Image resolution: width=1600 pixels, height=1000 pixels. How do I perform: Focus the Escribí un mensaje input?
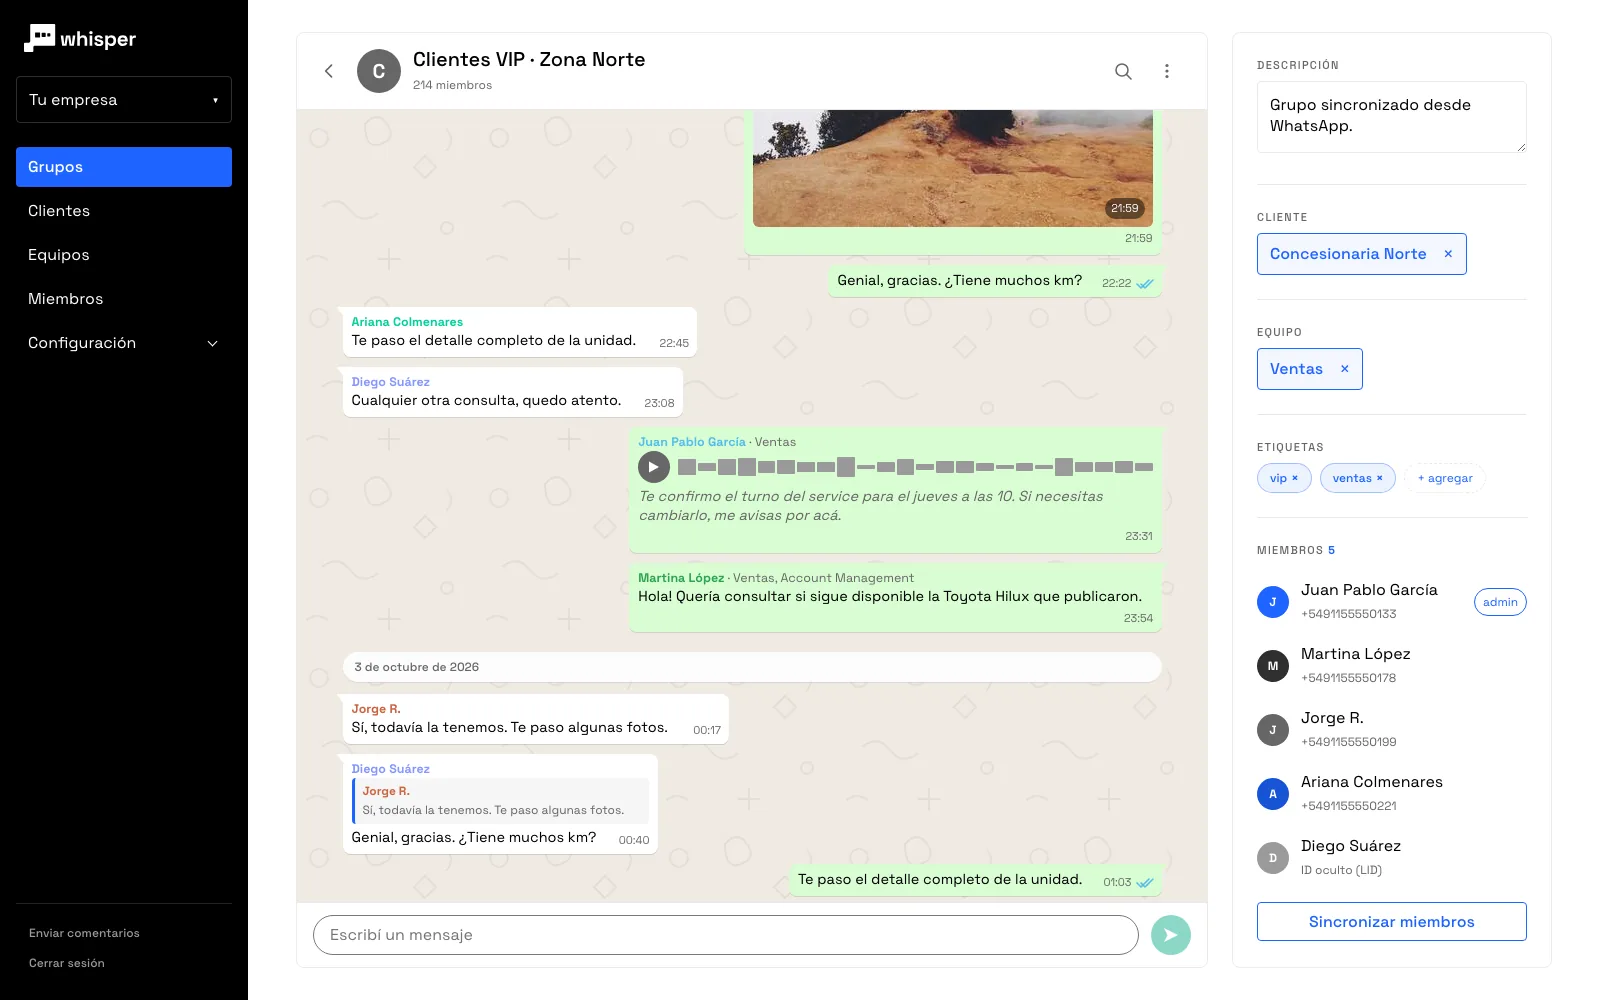726,935
